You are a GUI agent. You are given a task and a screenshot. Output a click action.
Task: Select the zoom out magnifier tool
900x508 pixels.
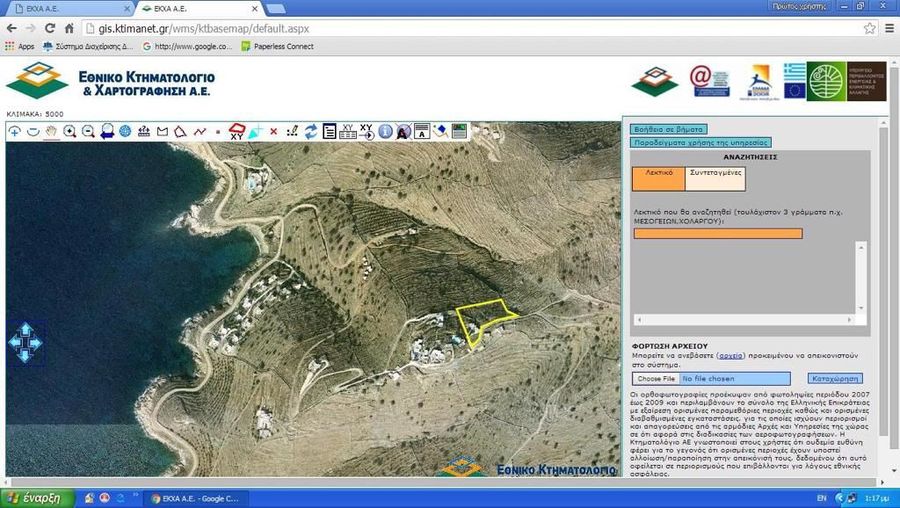pyautogui.click(x=88, y=131)
